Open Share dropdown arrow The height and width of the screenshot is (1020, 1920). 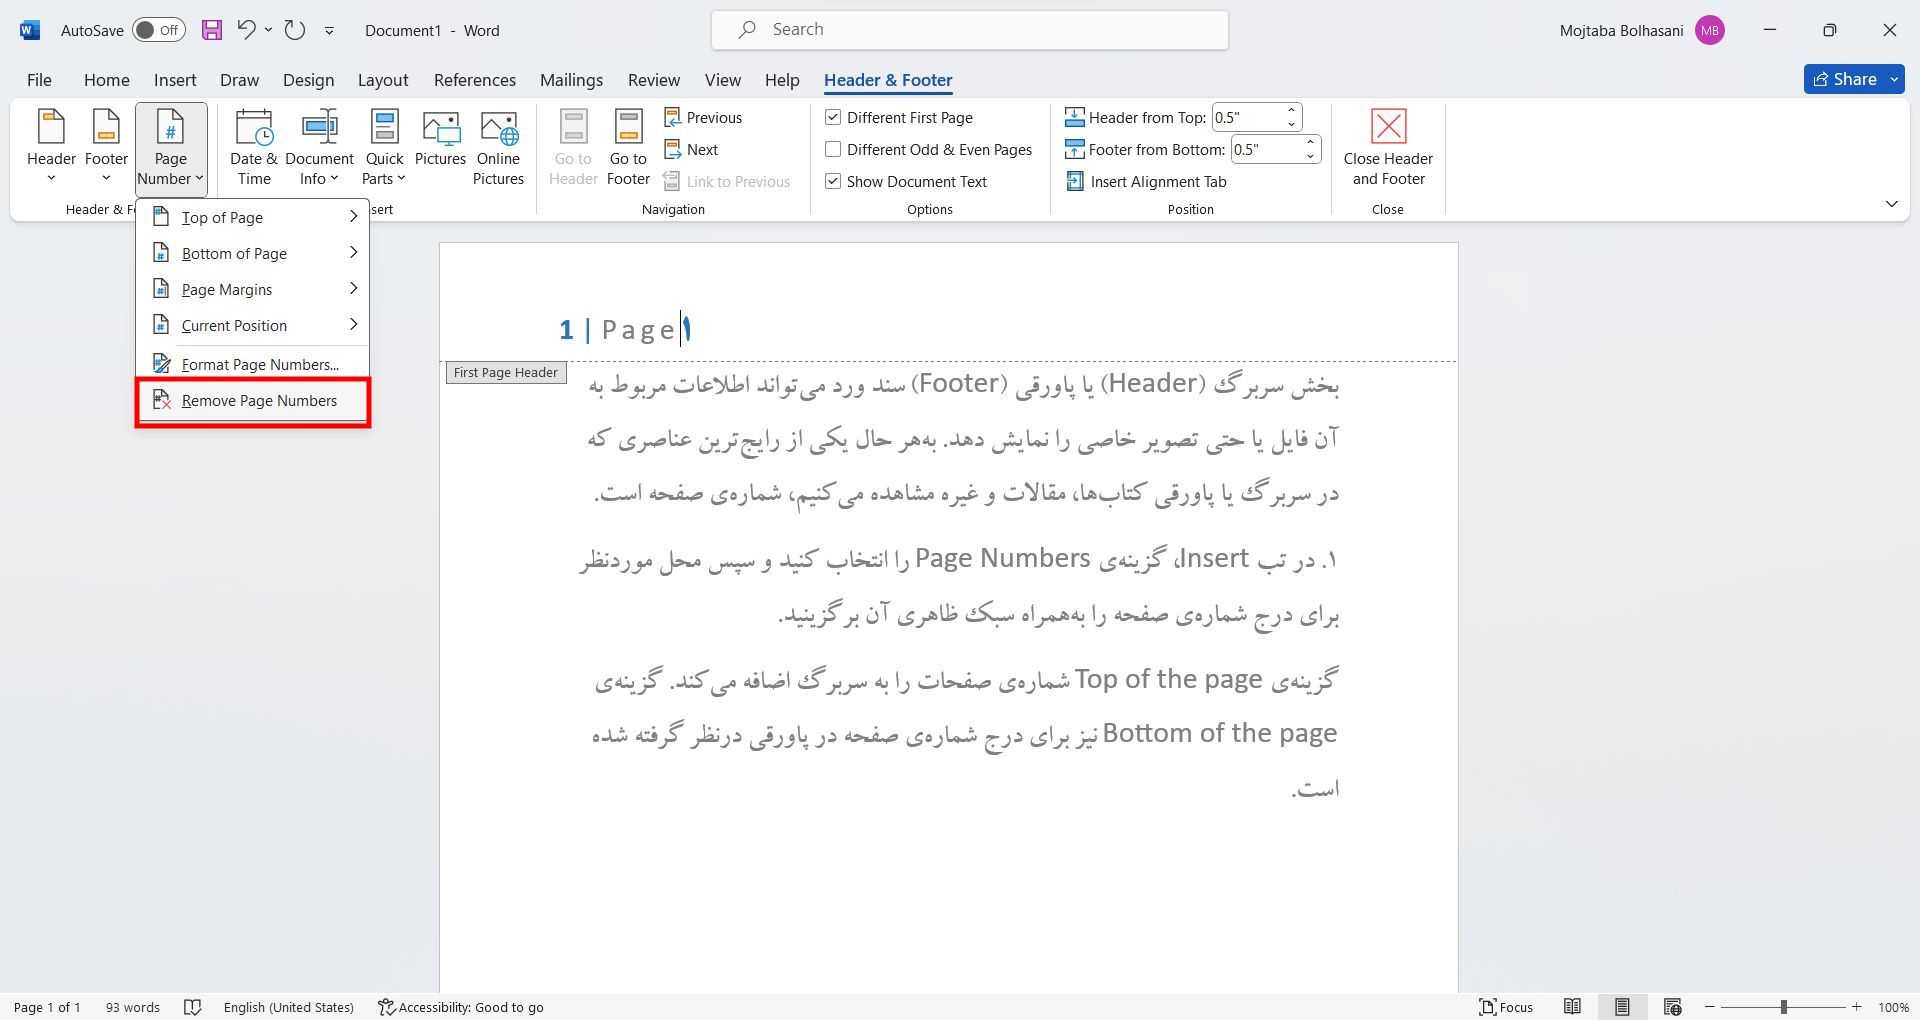(x=1894, y=79)
